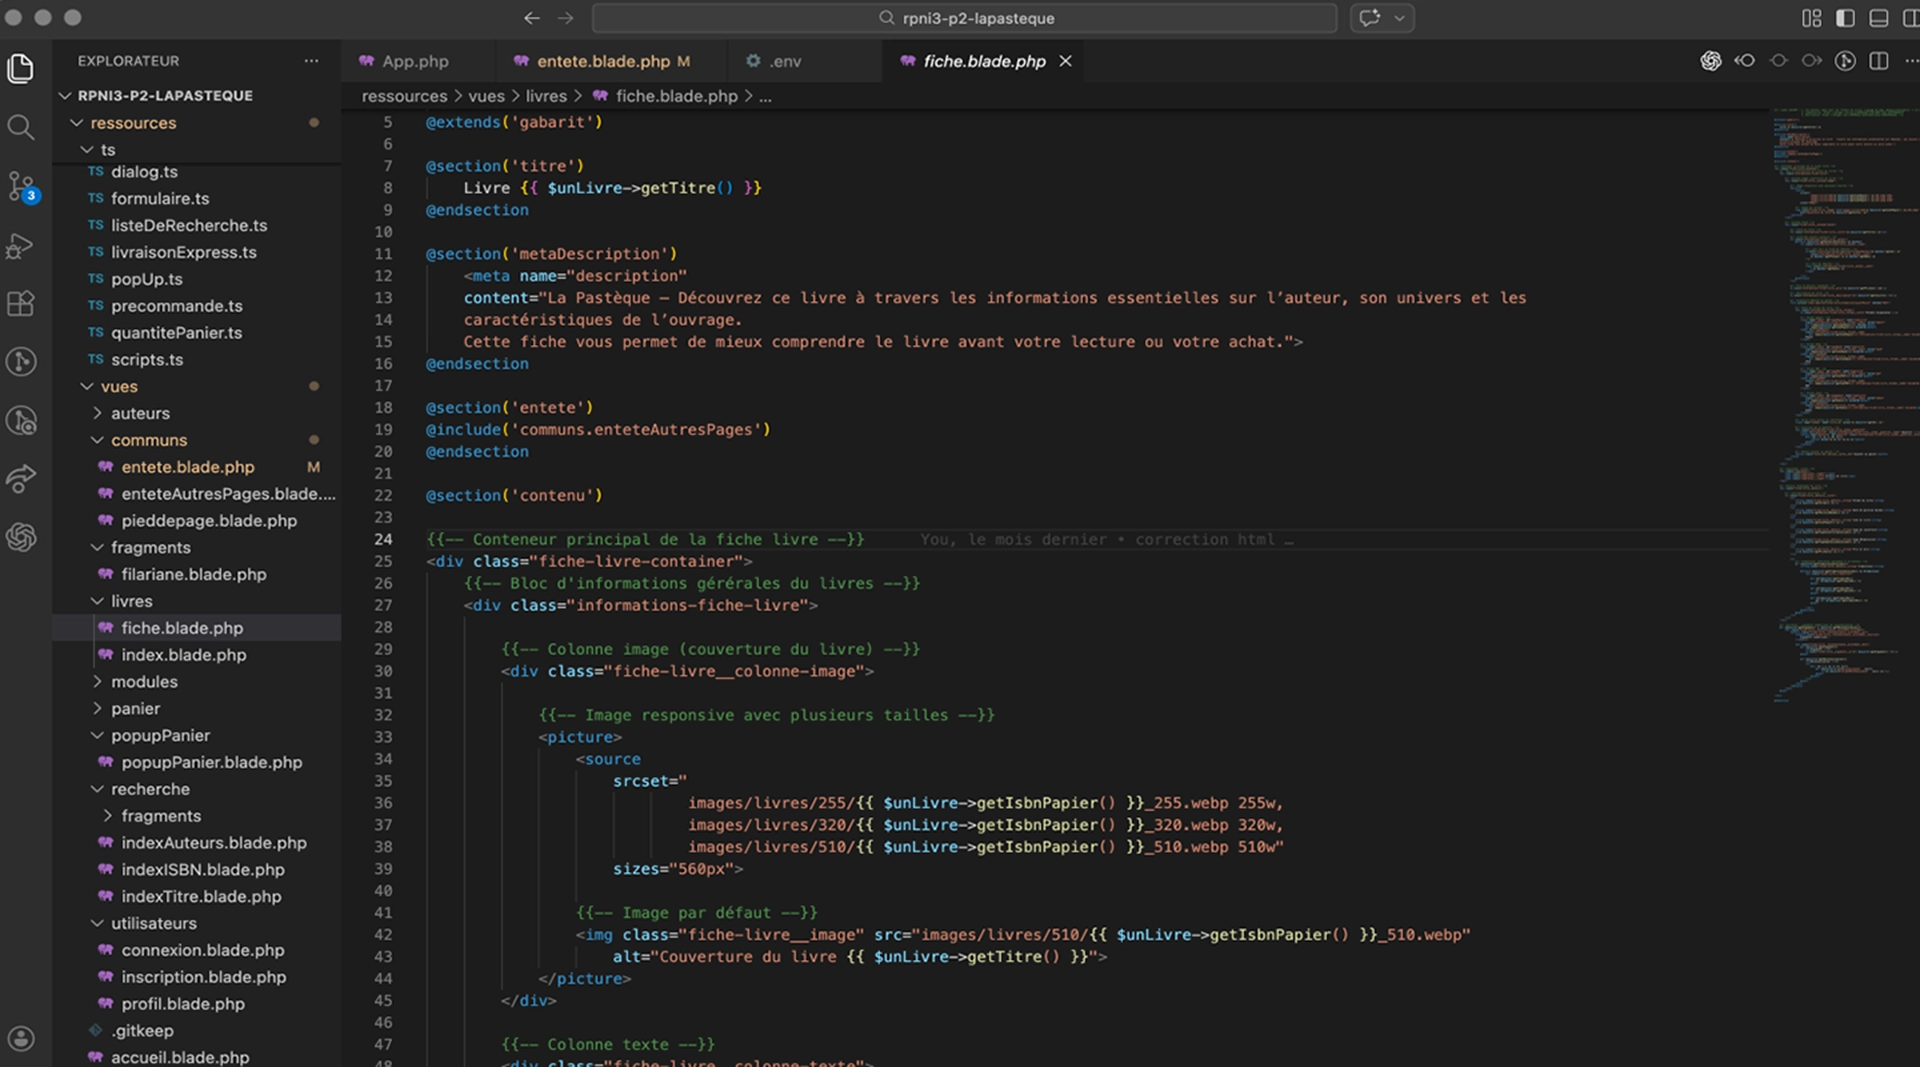Go back using the title bar left arrow
The height and width of the screenshot is (1067, 1920).
(532, 18)
